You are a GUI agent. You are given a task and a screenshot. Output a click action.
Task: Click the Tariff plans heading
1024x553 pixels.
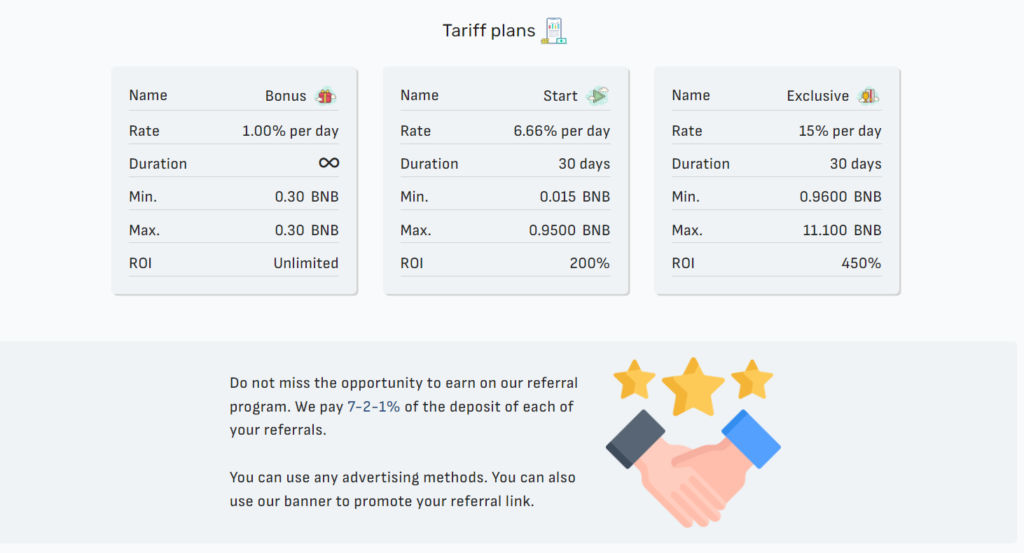coord(488,31)
